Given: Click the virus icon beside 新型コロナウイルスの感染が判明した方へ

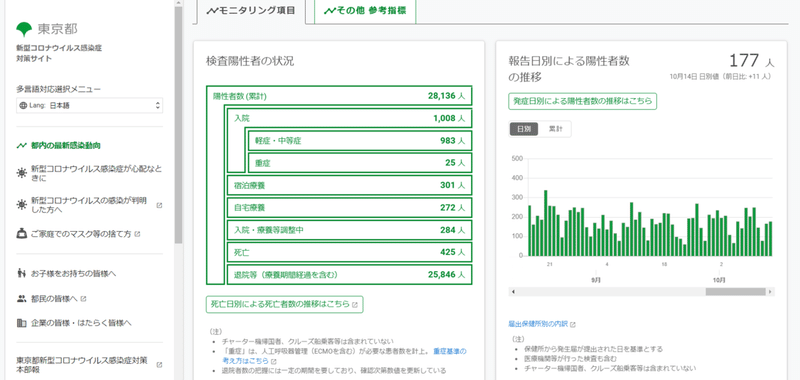Looking at the screenshot, I should [21, 205].
